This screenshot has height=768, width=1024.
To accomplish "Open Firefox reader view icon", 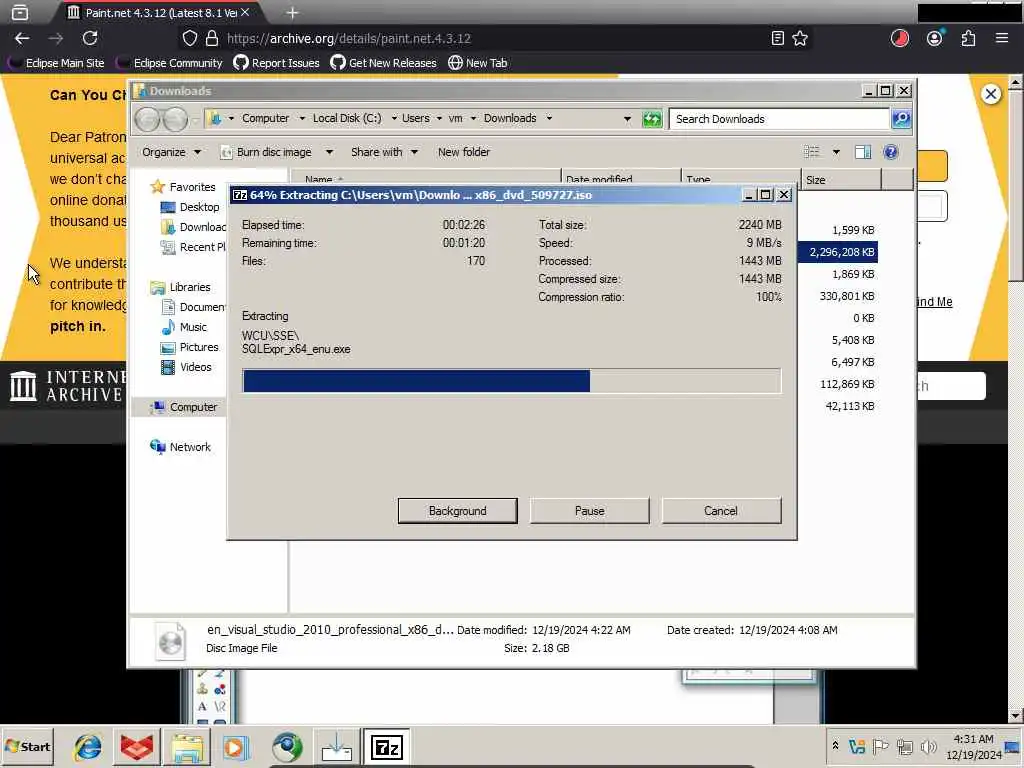I will pos(777,39).
